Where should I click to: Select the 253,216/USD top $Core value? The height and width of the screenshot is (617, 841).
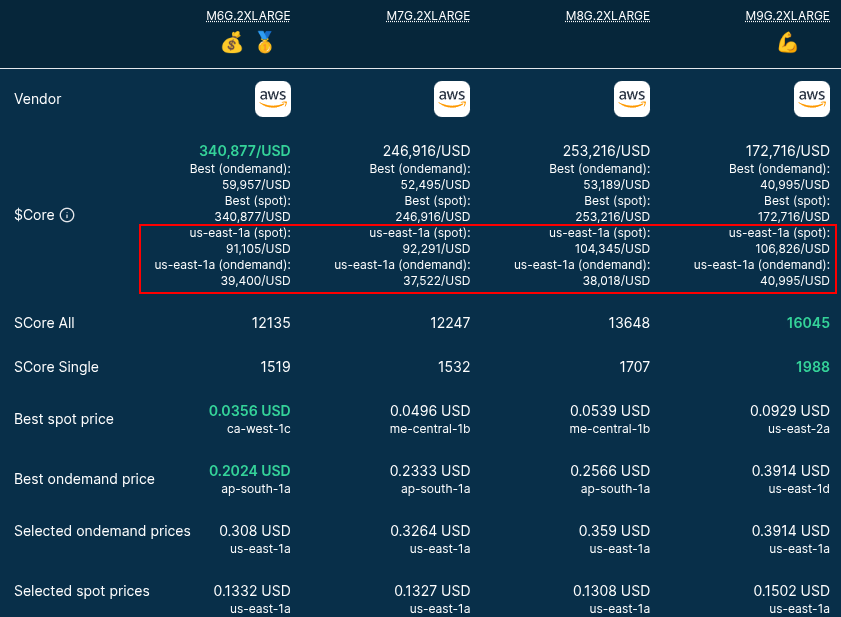[606, 151]
